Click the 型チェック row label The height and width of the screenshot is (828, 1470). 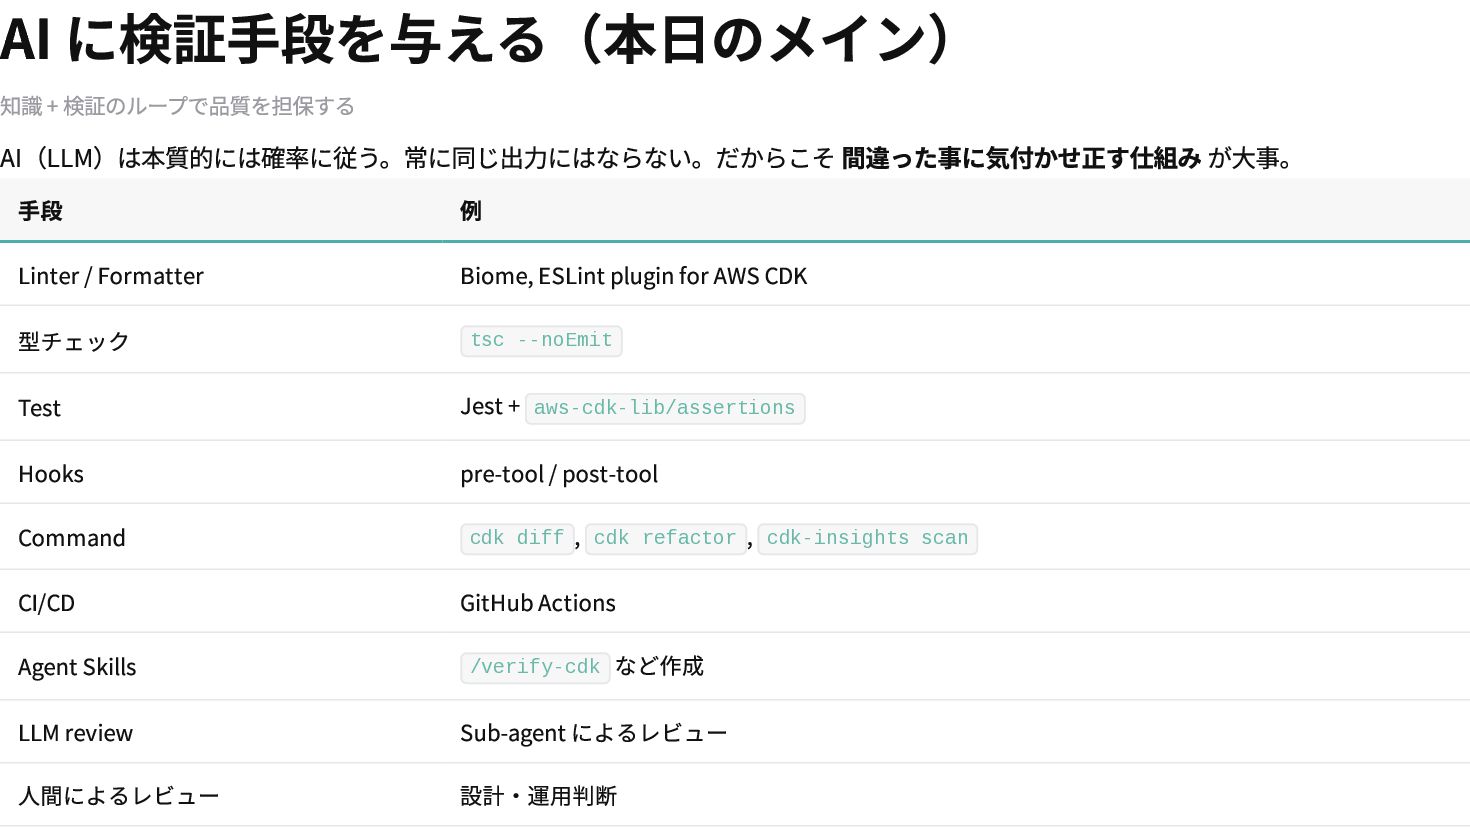[74, 341]
